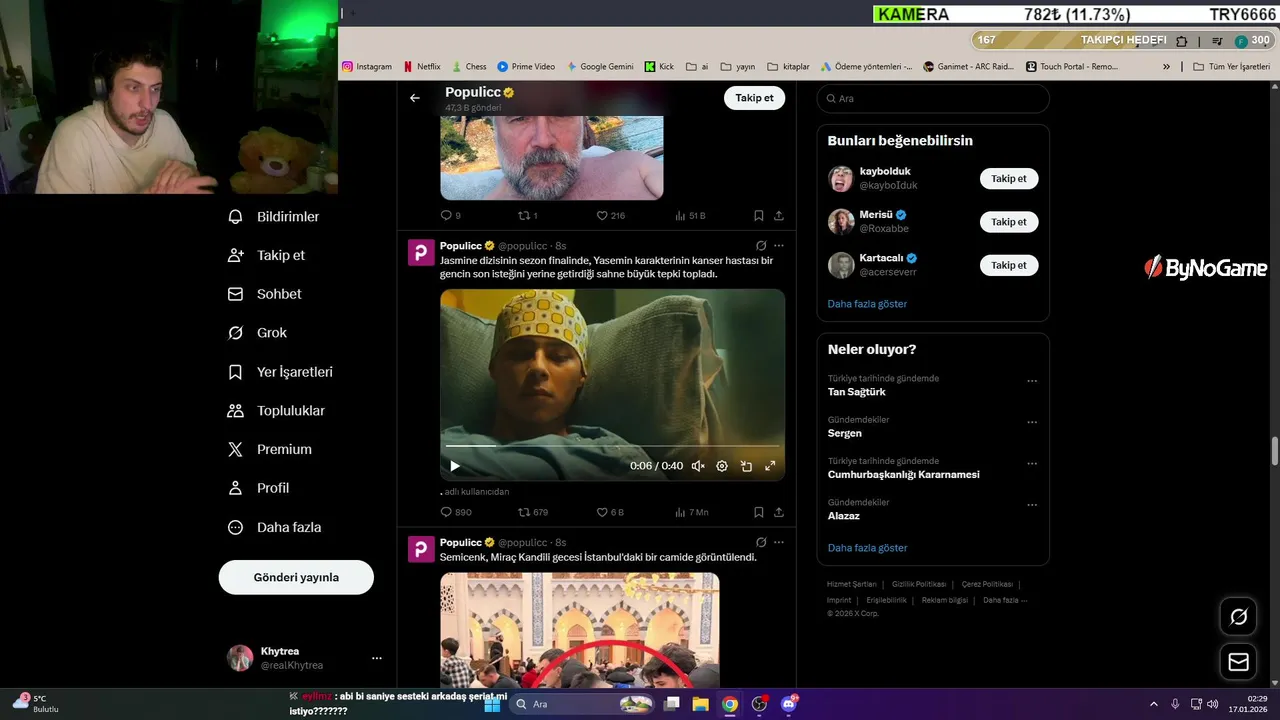
Task: Open the floating Grok button
Action: 1238,617
